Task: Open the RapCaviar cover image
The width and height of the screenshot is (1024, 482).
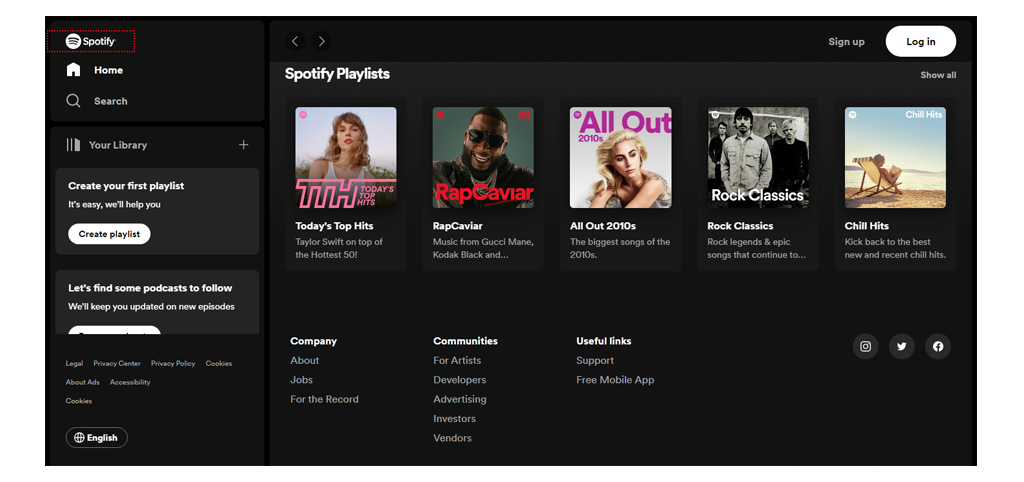Action: pyautogui.click(x=483, y=157)
